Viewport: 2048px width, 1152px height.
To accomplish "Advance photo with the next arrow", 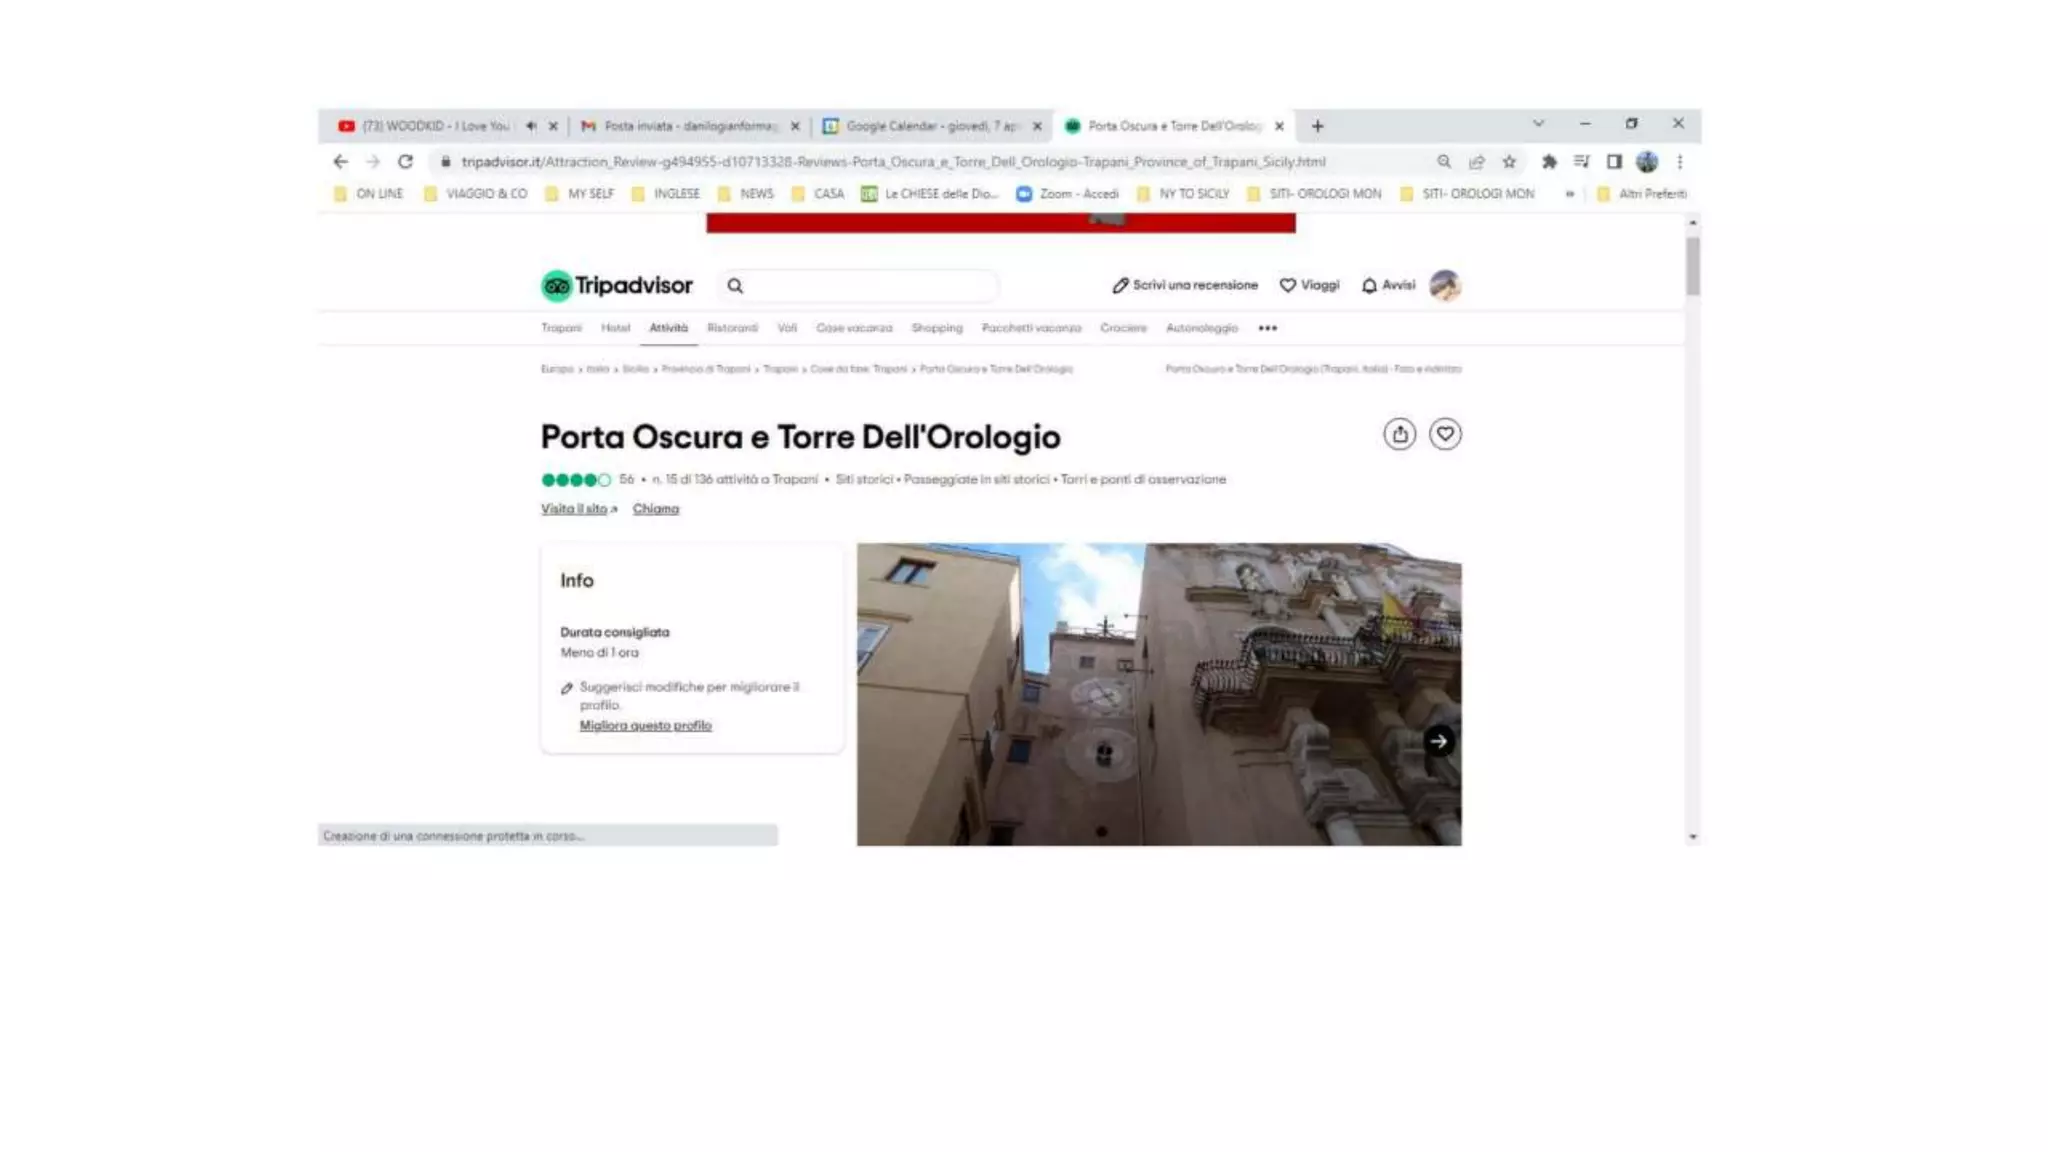I will [1438, 741].
